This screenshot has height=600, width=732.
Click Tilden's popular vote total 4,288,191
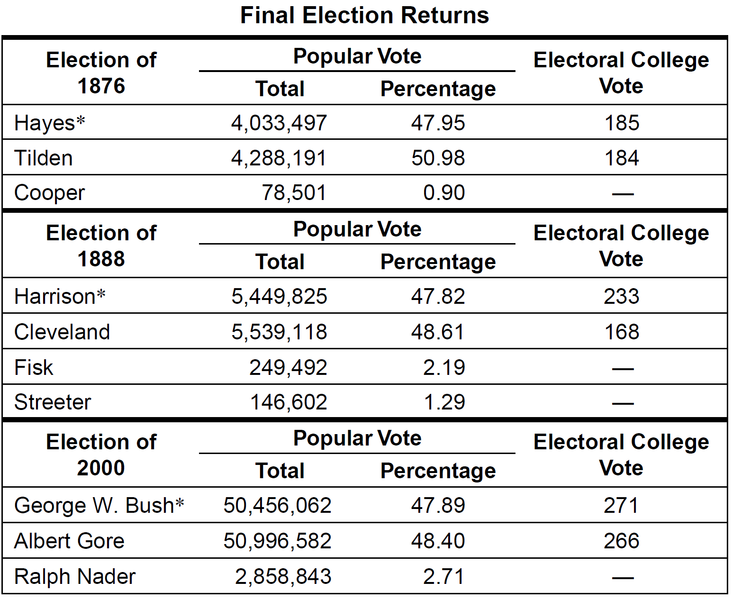(x=279, y=158)
